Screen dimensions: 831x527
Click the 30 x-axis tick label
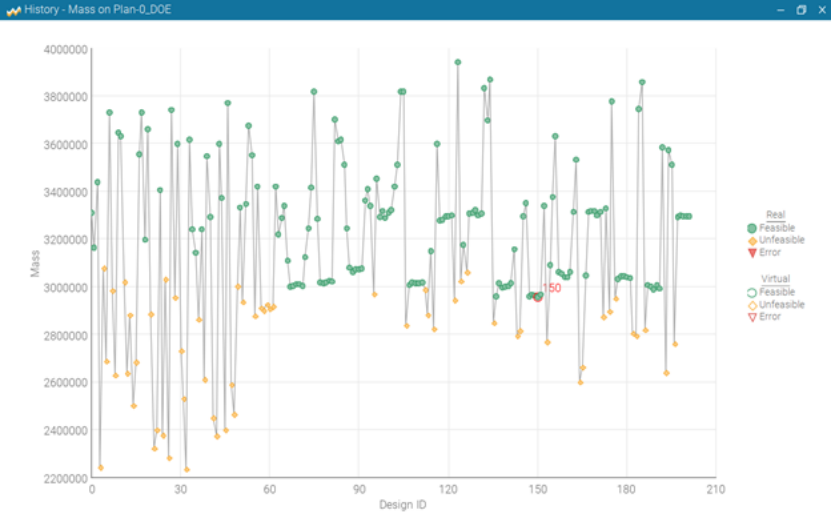point(181,489)
